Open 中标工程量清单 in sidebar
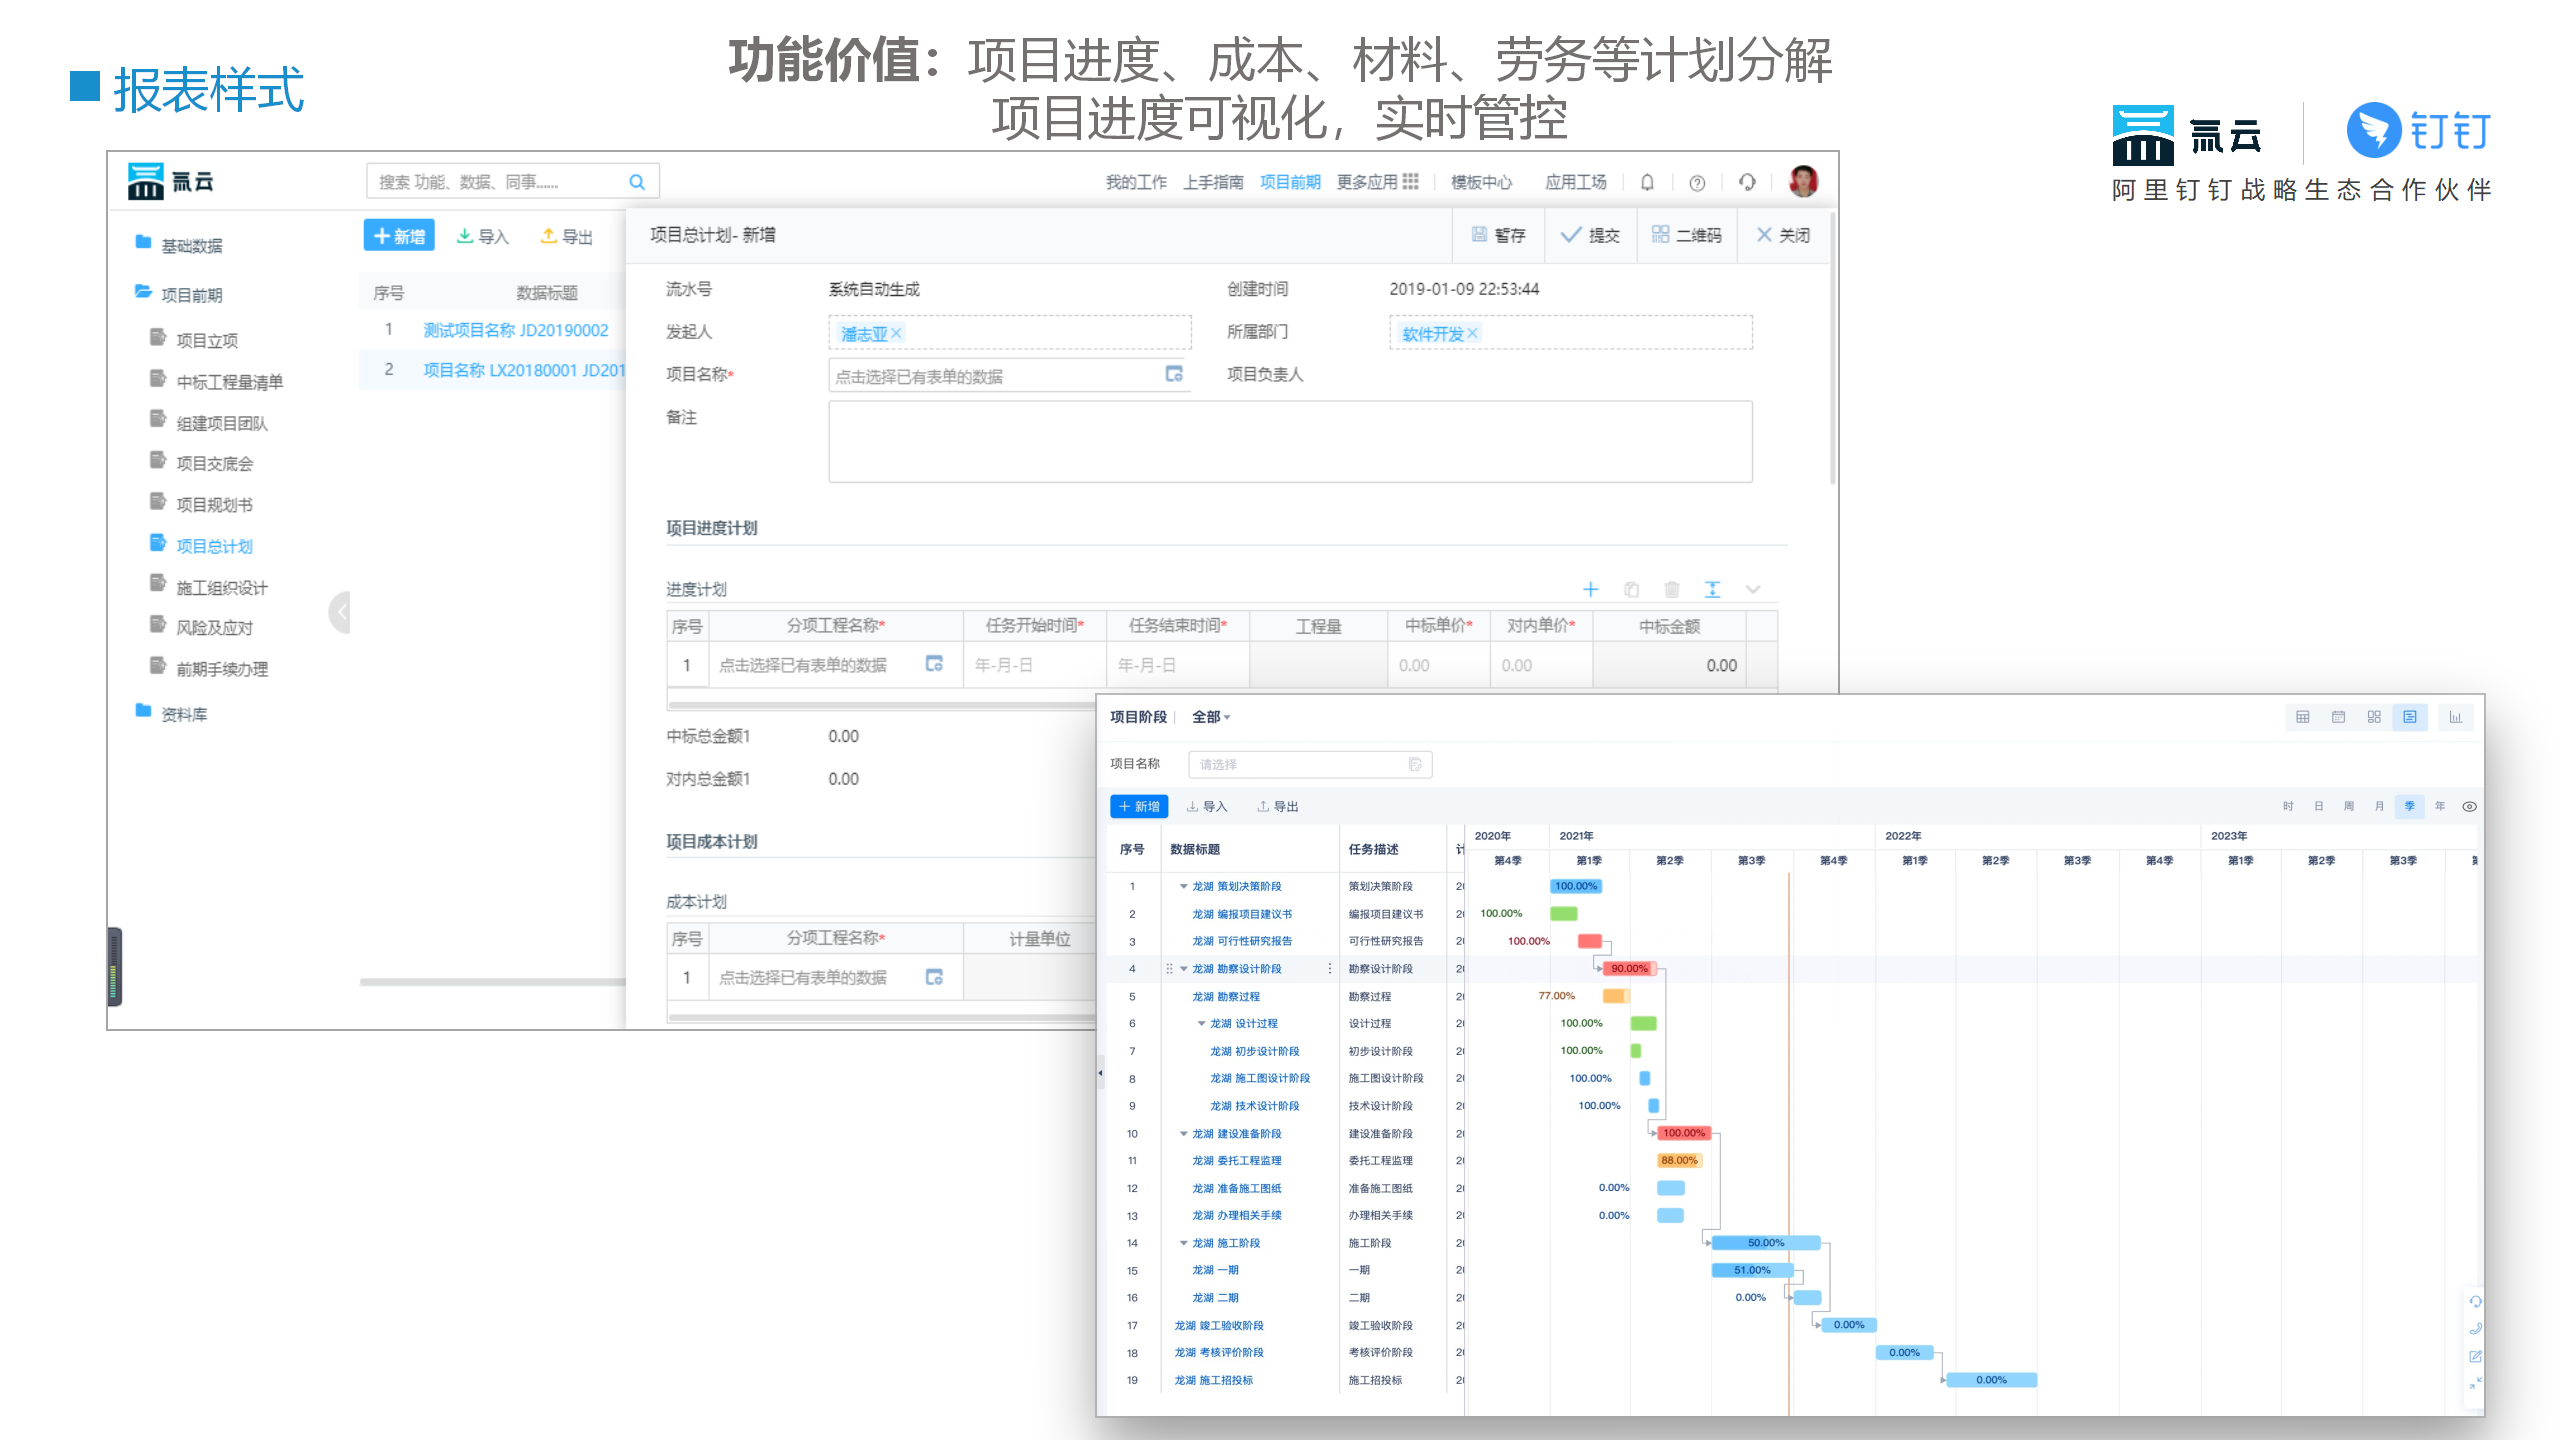Image resolution: width=2560 pixels, height=1440 pixels. point(217,381)
